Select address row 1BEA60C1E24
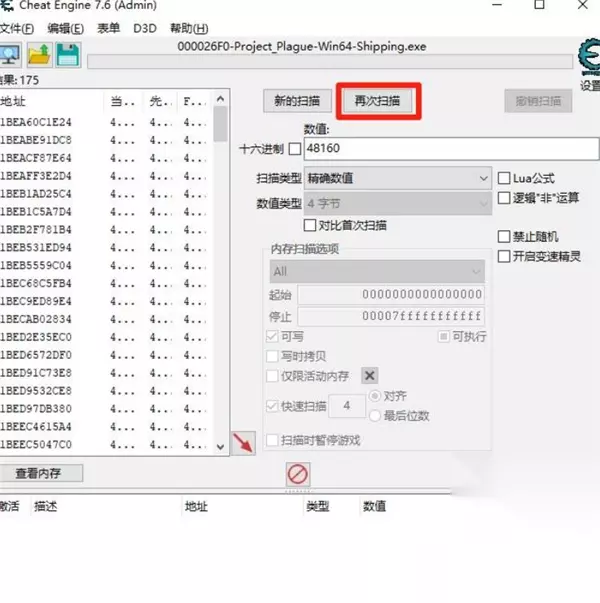 (105, 122)
